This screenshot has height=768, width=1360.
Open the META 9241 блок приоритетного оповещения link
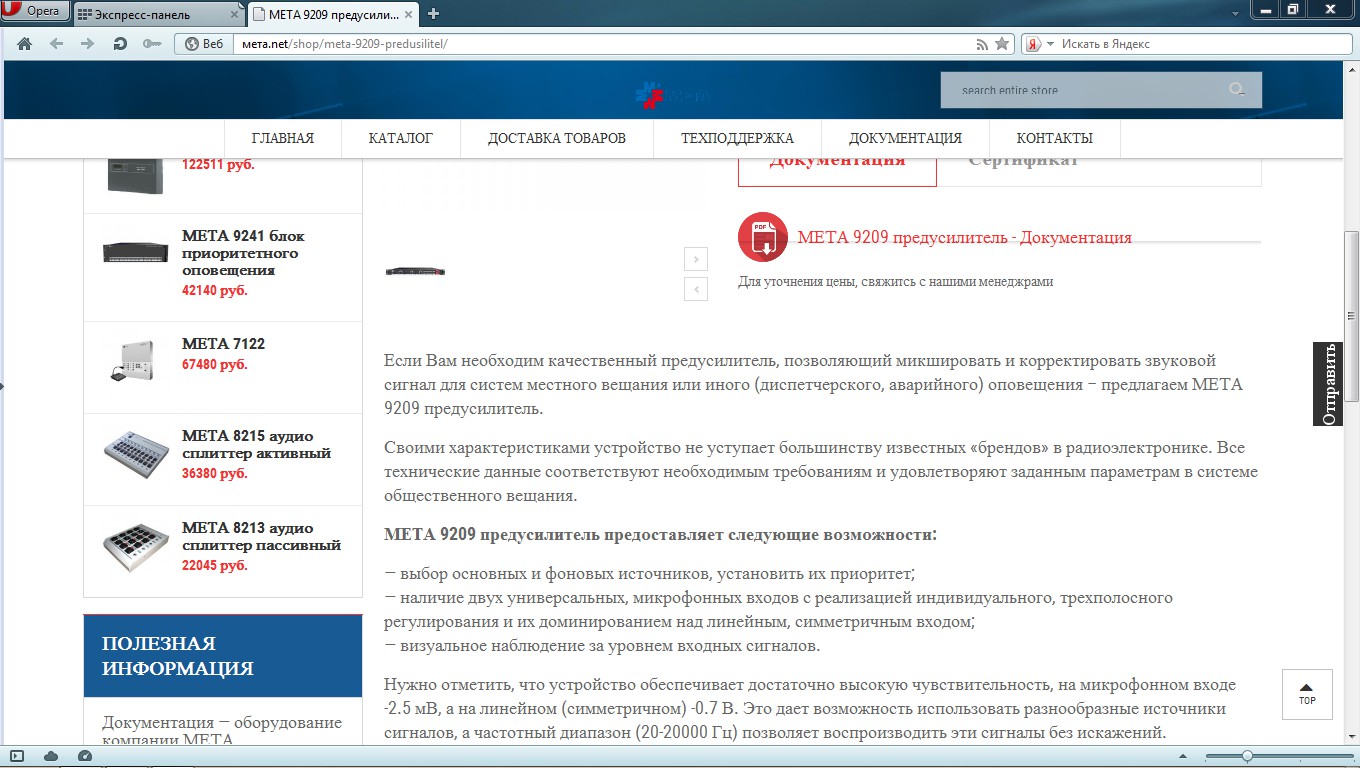pyautogui.click(x=243, y=253)
